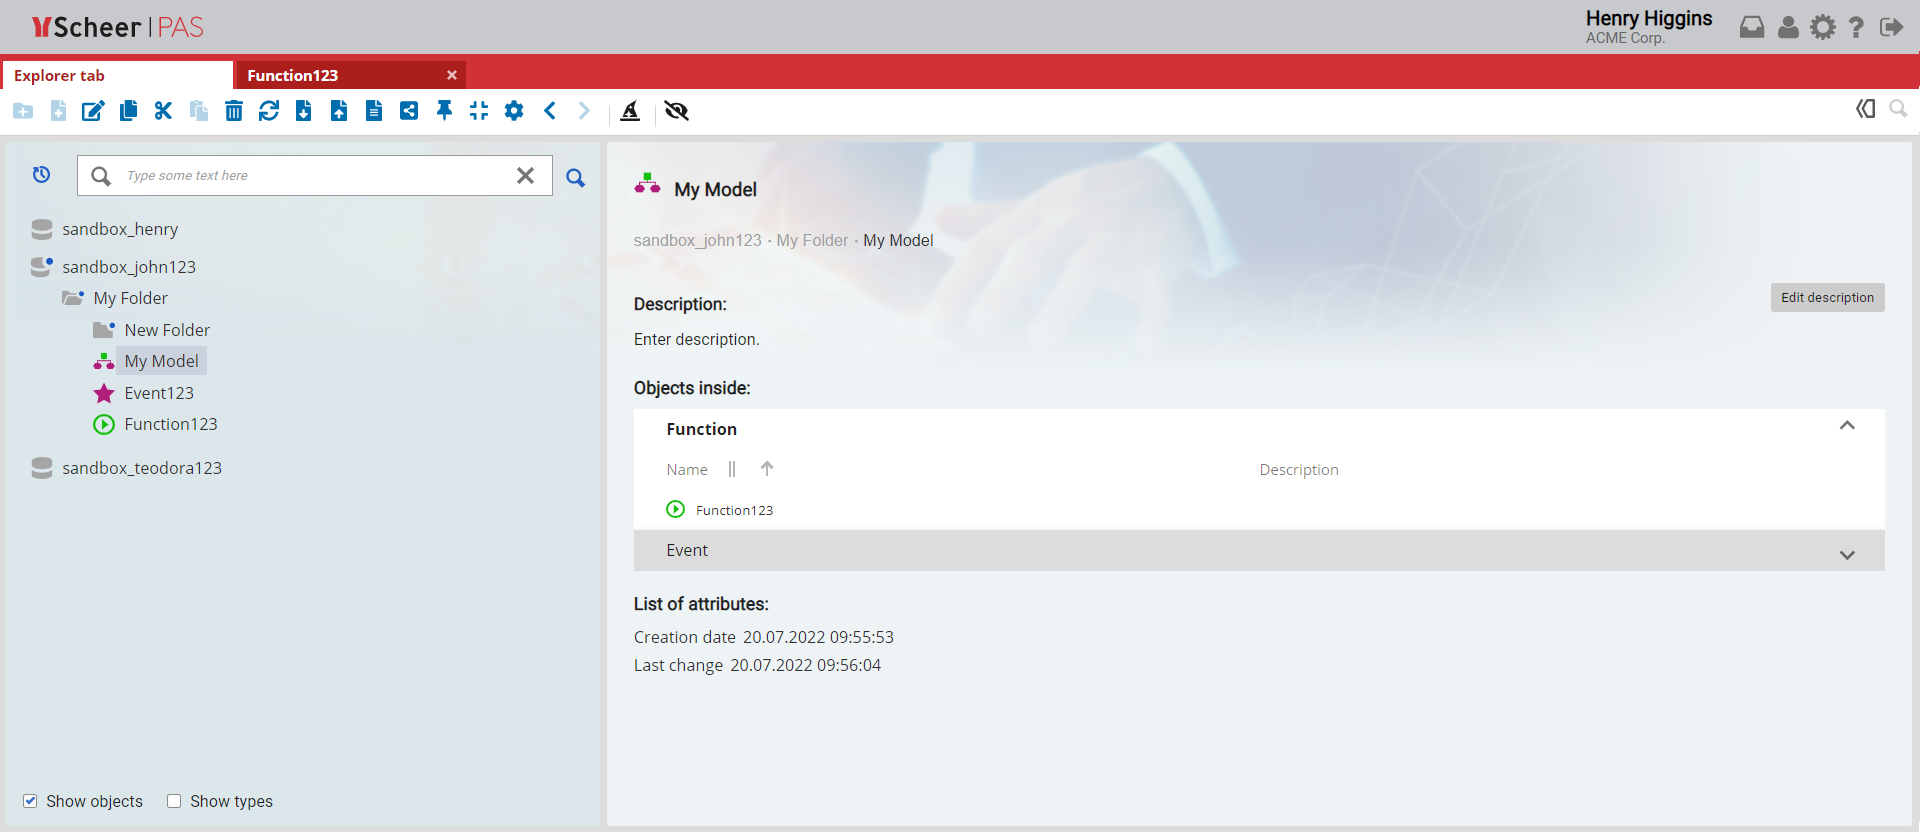Screen dimensions: 1920x833
Task: Click the export file up-arrow icon
Action: 339,111
